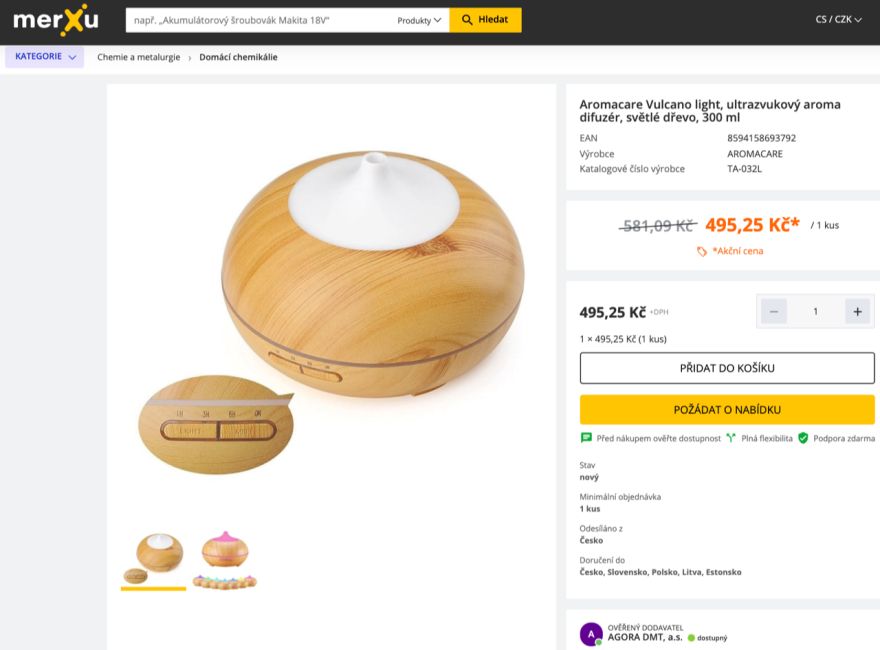Viewport: 880px width, 650px height.
Task: Decrease quantity with the minus button
Action: coord(774,312)
